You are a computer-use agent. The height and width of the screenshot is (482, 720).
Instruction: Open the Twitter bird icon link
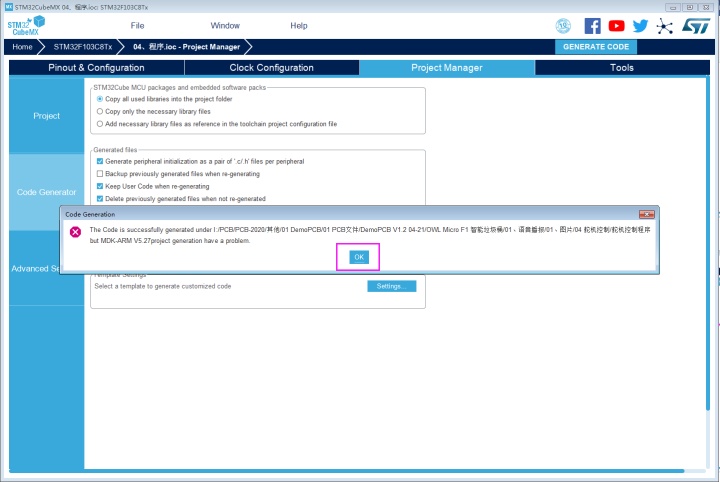[640, 26]
